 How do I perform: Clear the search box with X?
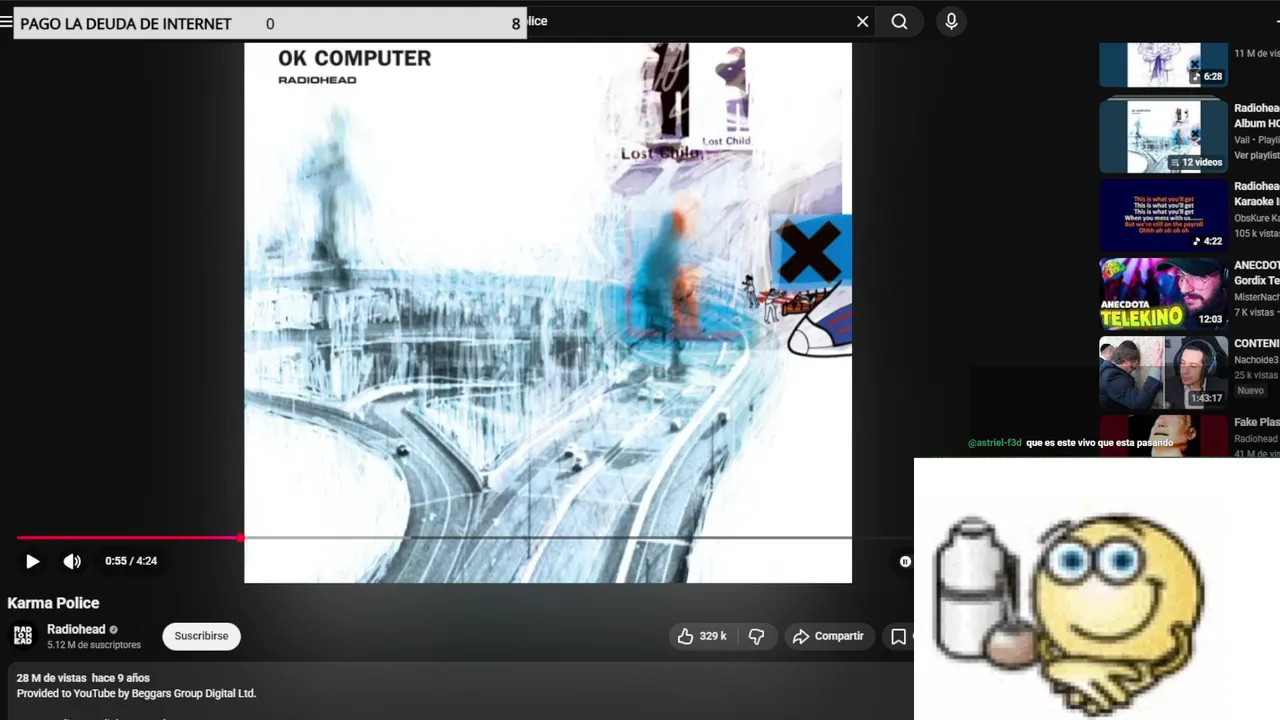pos(862,21)
